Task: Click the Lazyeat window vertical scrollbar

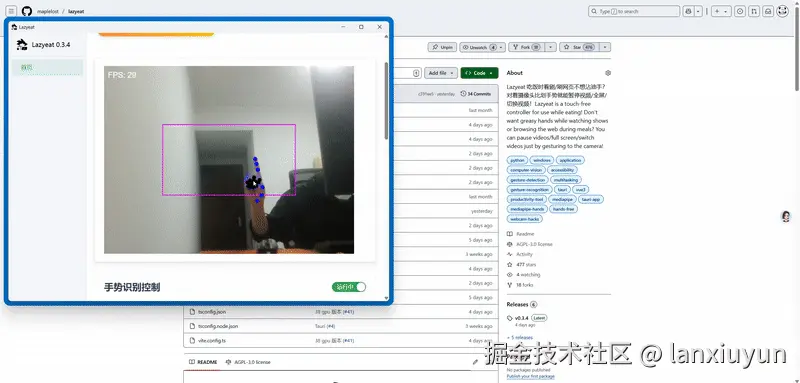Action: [x=386, y=101]
